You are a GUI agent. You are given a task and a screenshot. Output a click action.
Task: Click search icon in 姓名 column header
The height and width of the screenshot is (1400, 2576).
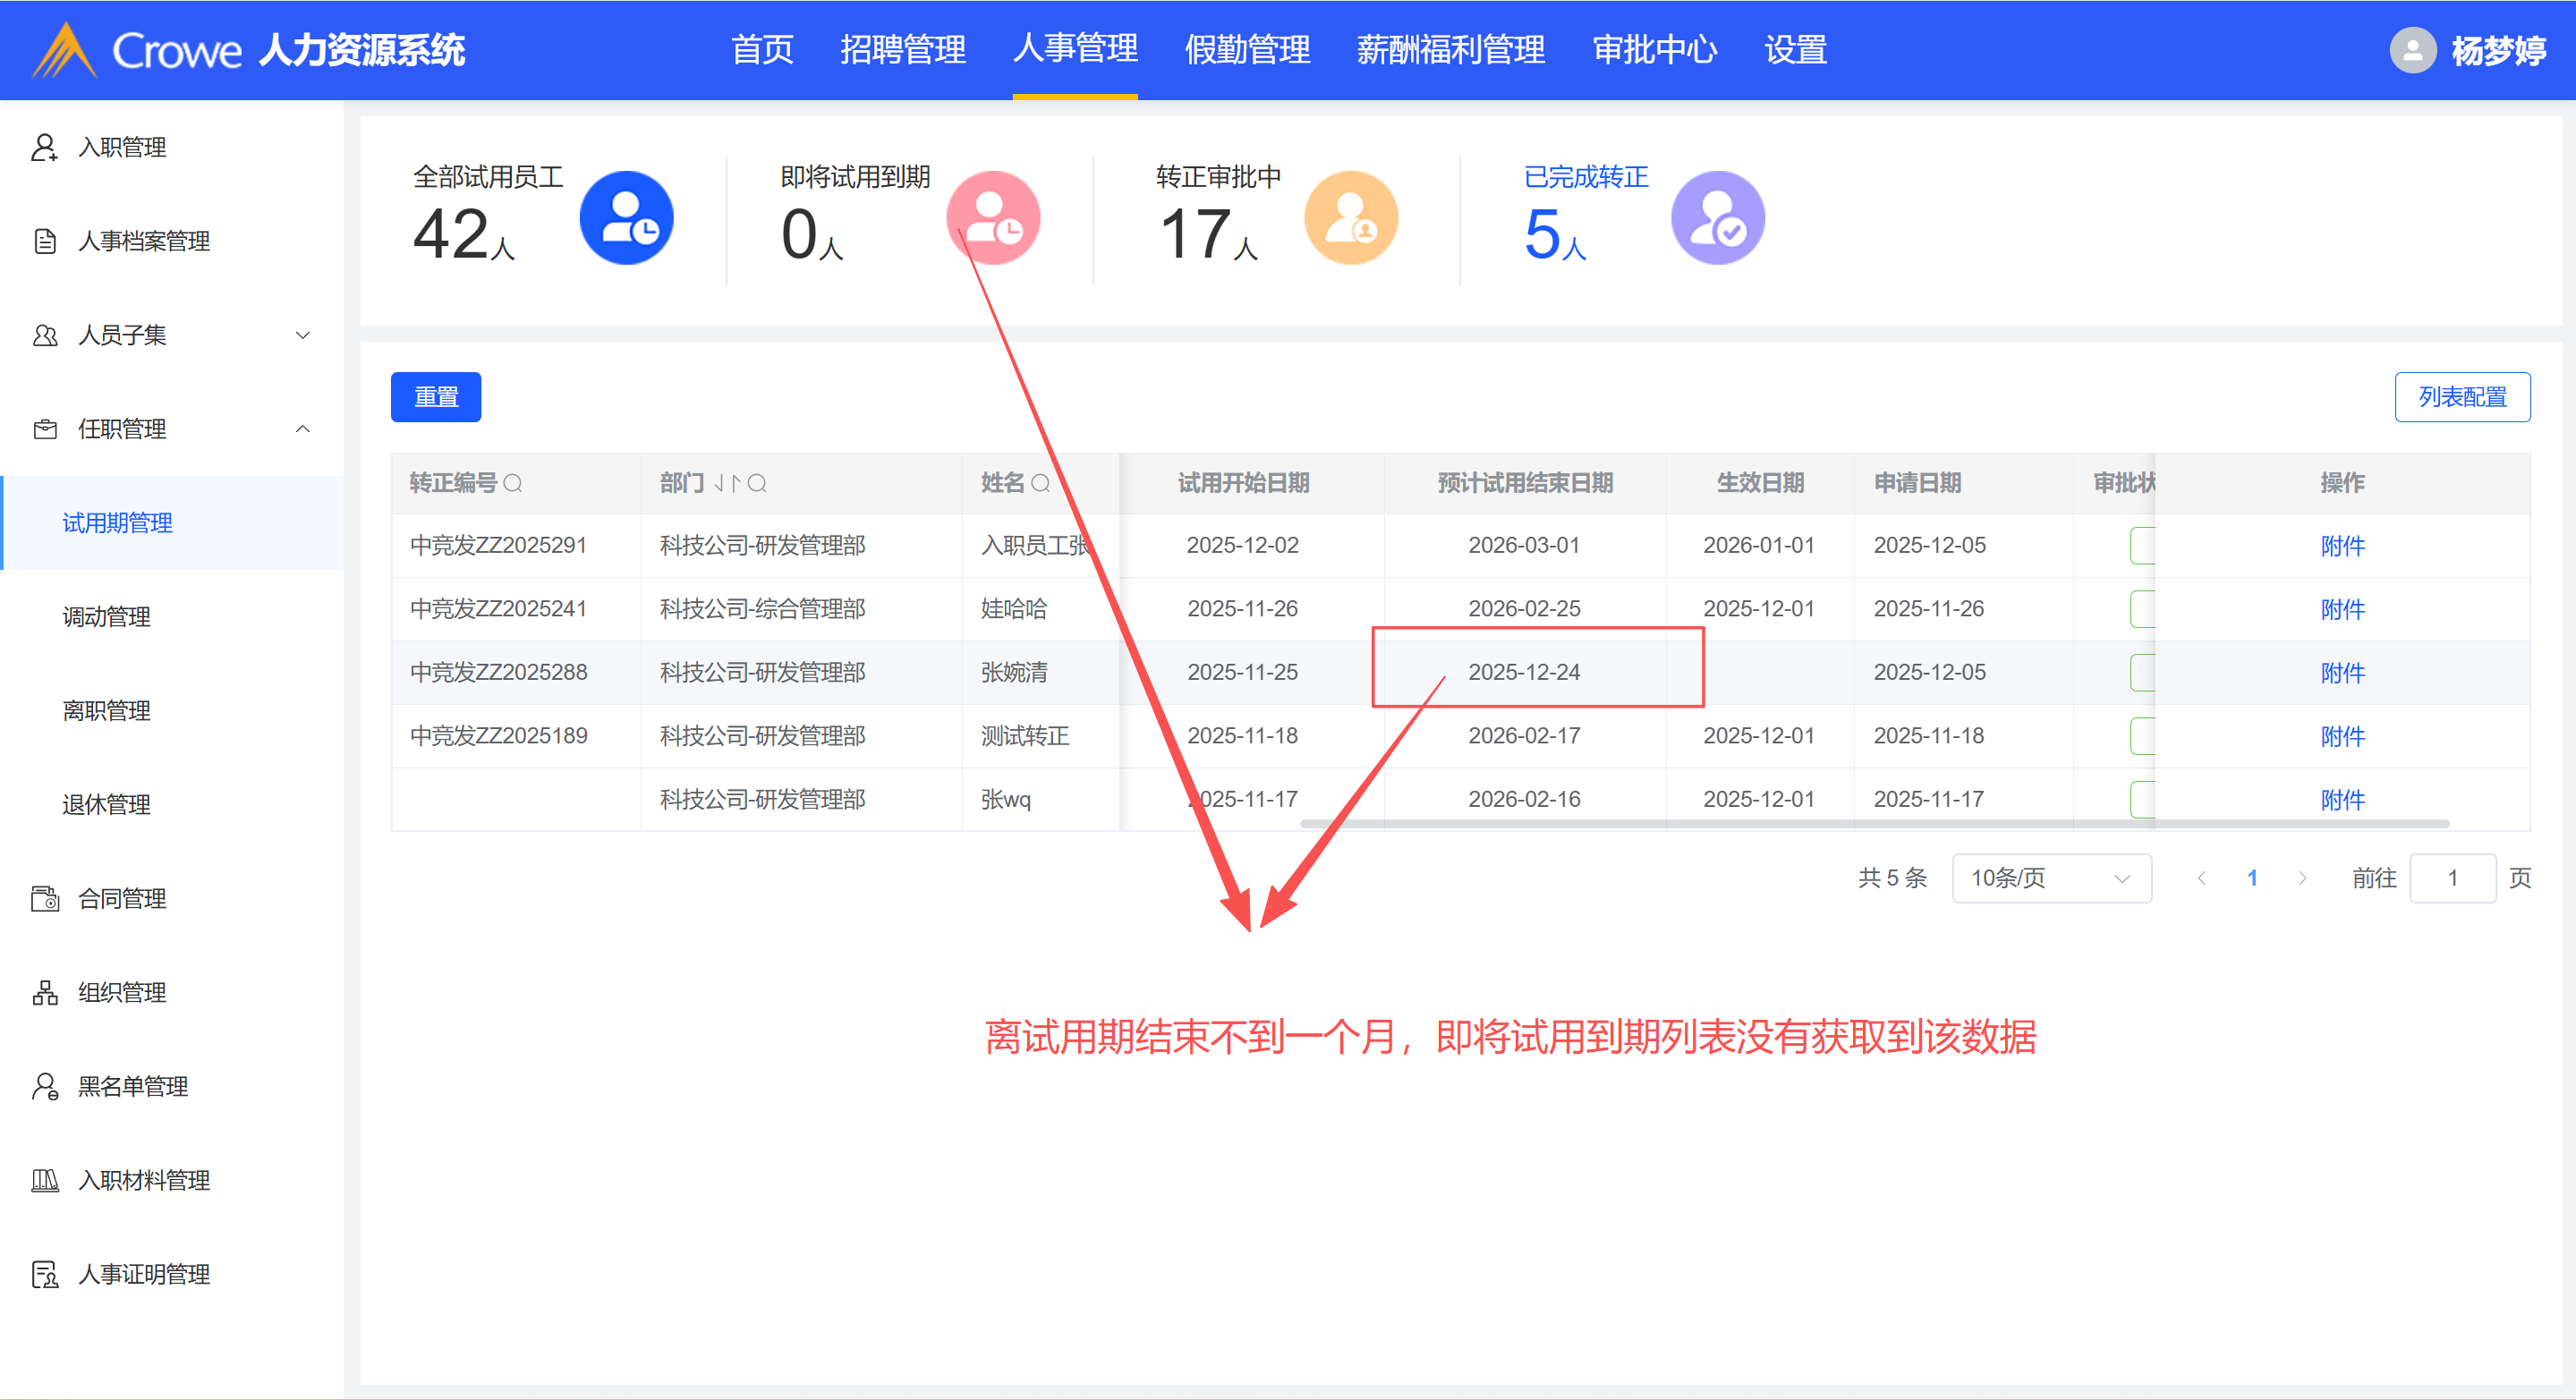(1040, 484)
